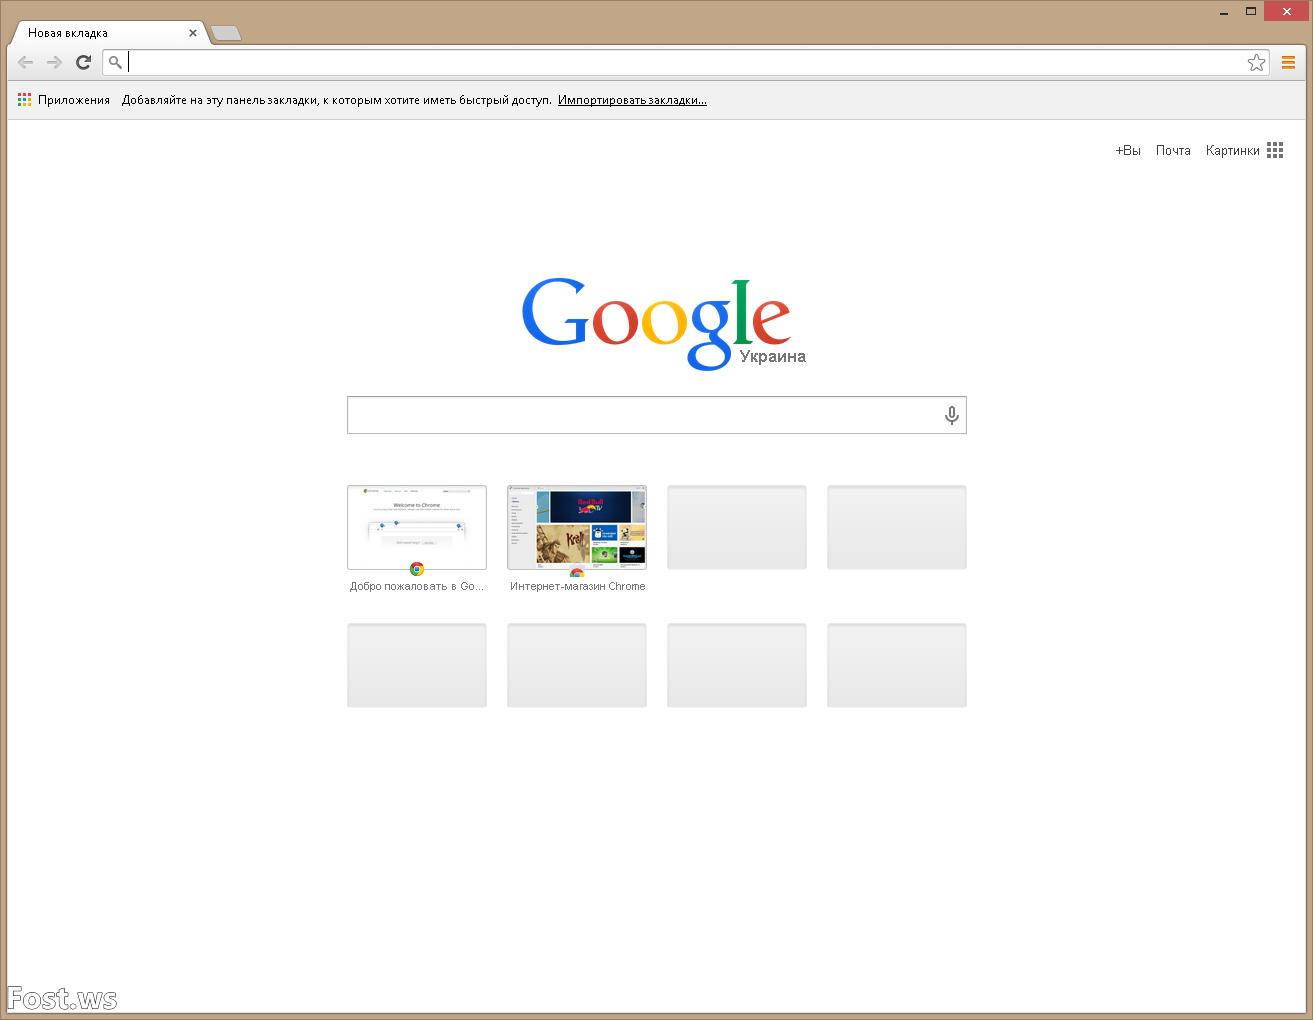
Task: Minimize the Chrome window
Action: [x=1225, y=12]
